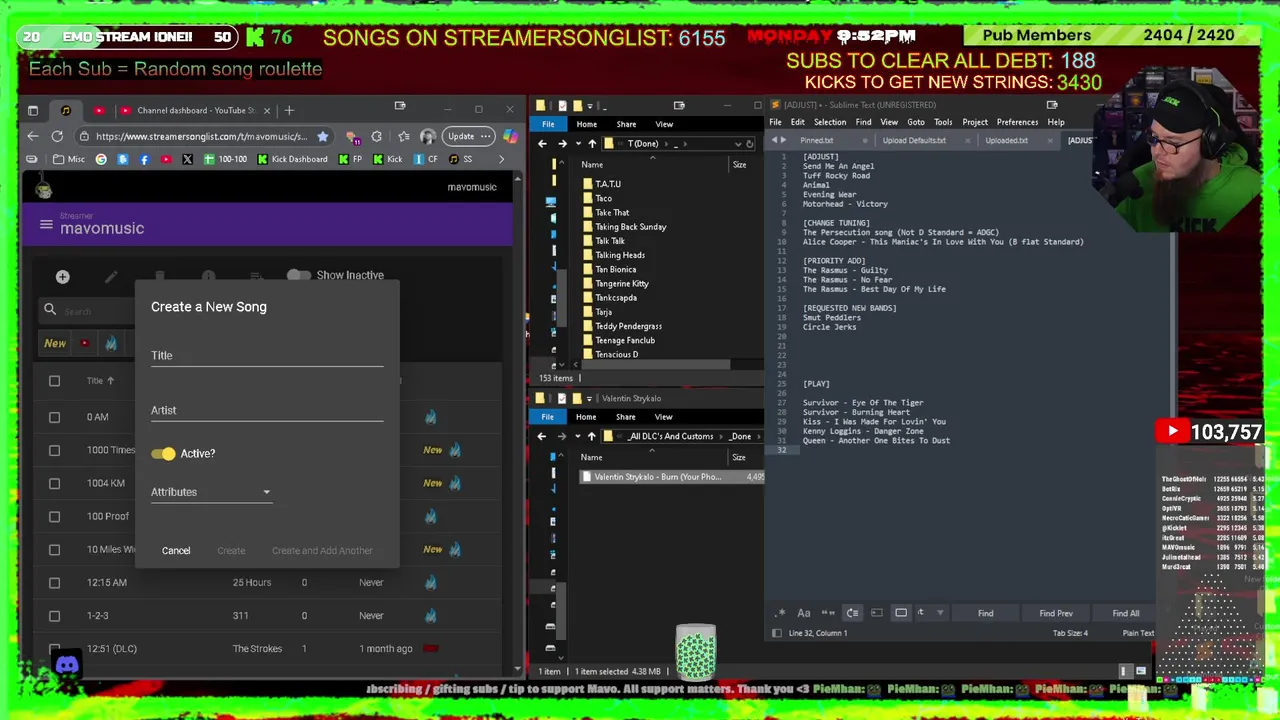Check the 100 Proof song checkbox
The image size is (1280, 720).
[55, 516]
